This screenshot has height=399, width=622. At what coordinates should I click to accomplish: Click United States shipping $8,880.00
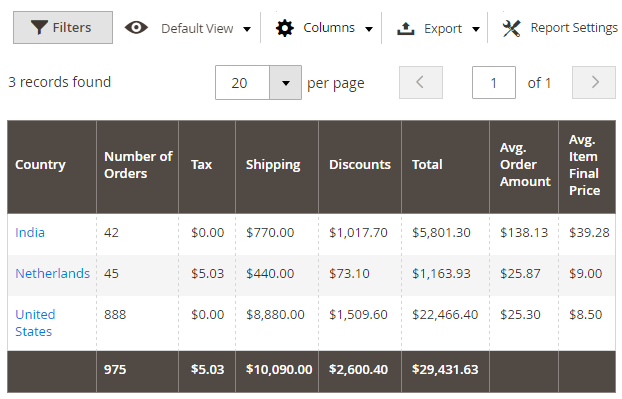pyautogui.click(x=275, y=315)
